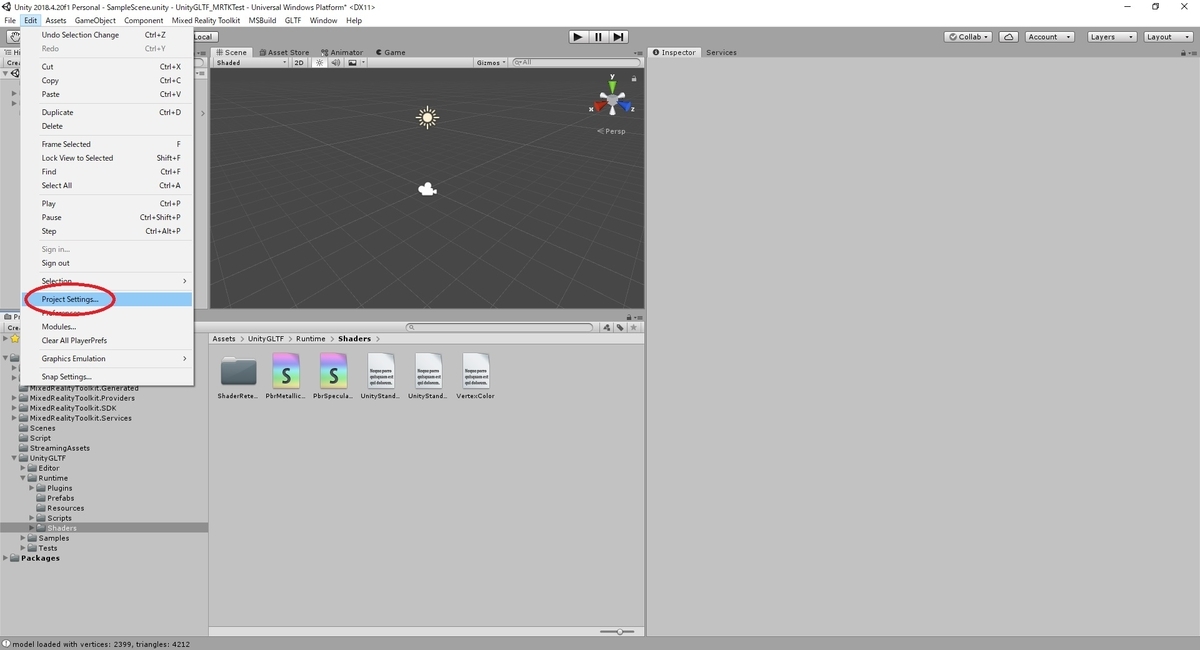The image size is (1200, 650).
Task: Expand the Plugins folder arrow
Action: click(x=33, y=488)
